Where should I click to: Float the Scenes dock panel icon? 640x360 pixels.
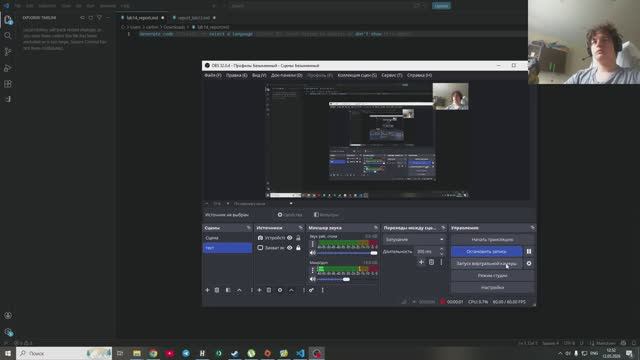click(x=249, y=228)
